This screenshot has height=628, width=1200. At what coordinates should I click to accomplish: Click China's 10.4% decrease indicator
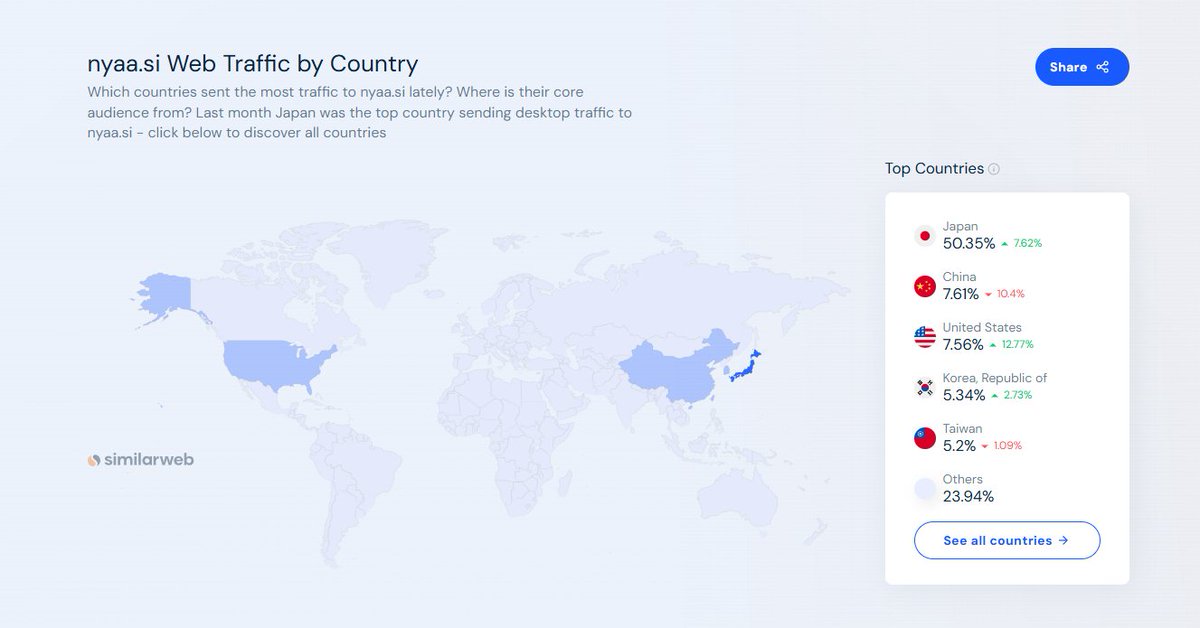(x=1005, y=294)
